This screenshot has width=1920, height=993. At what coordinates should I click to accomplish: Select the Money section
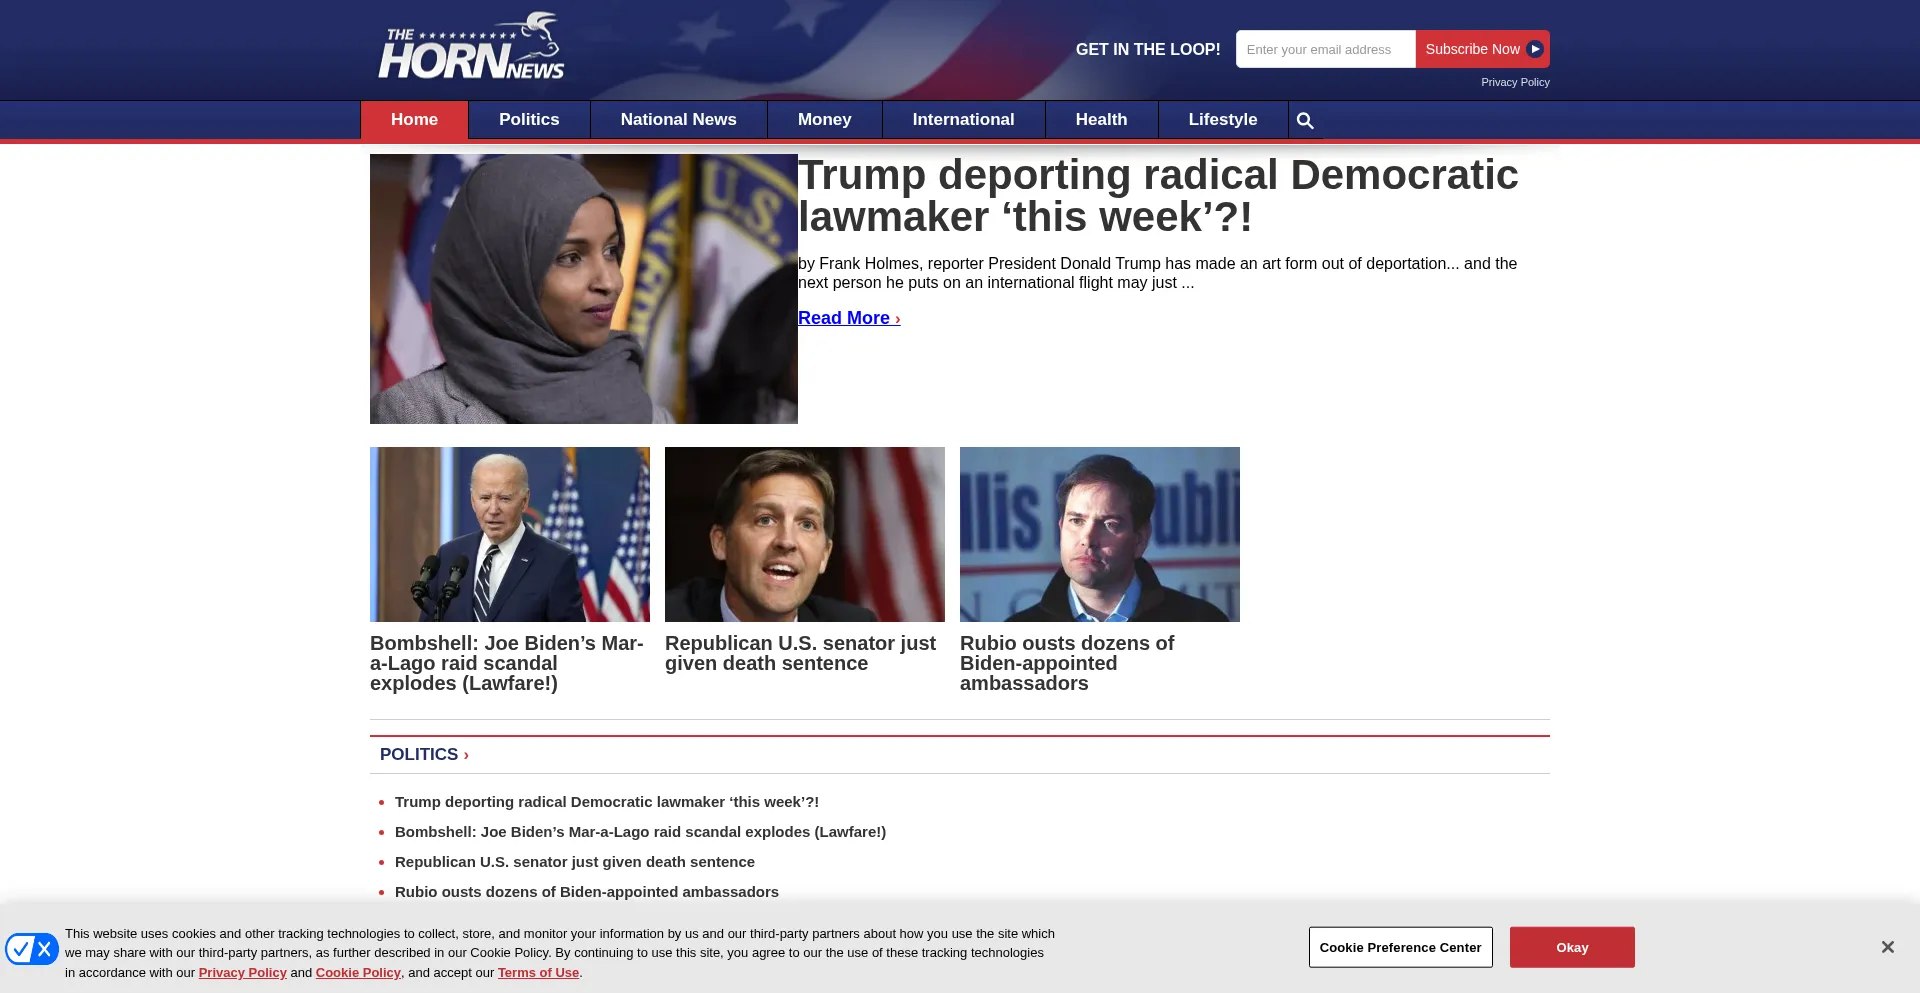pyautogui.click(x=824, y=119)
